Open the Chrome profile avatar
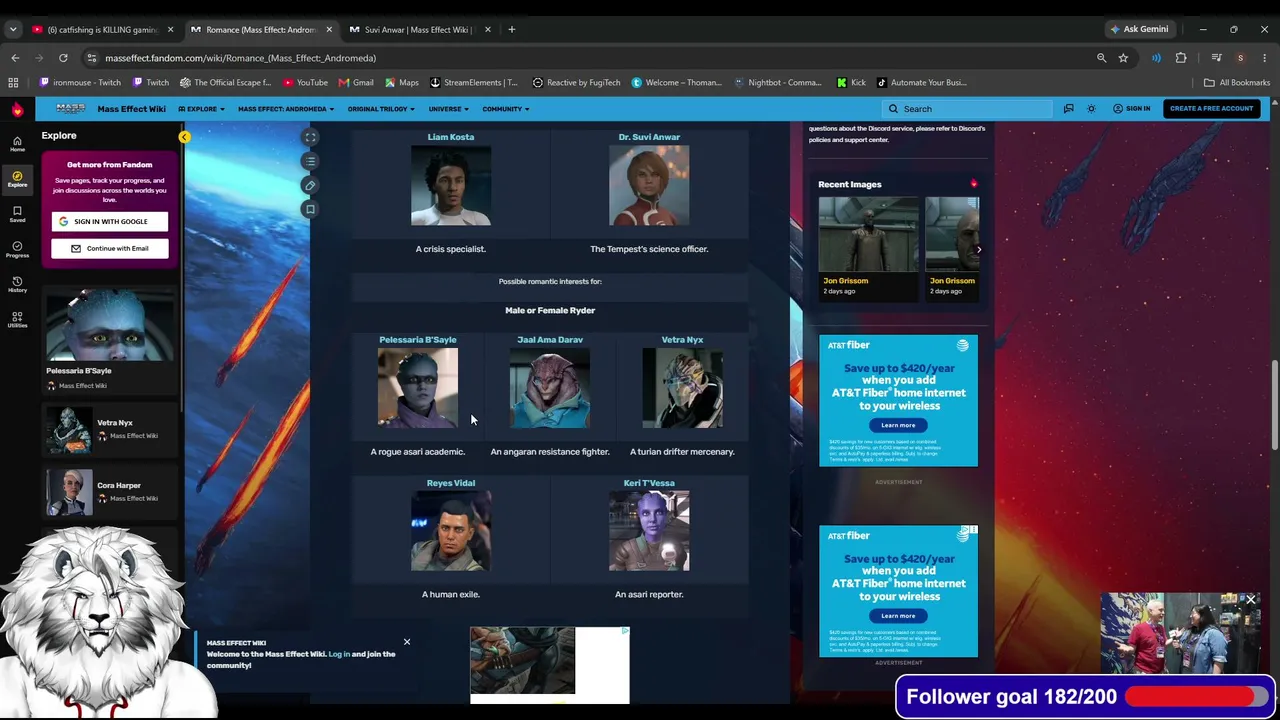The width and height of the screenshot is (1280, 720). pos(1240,58)
